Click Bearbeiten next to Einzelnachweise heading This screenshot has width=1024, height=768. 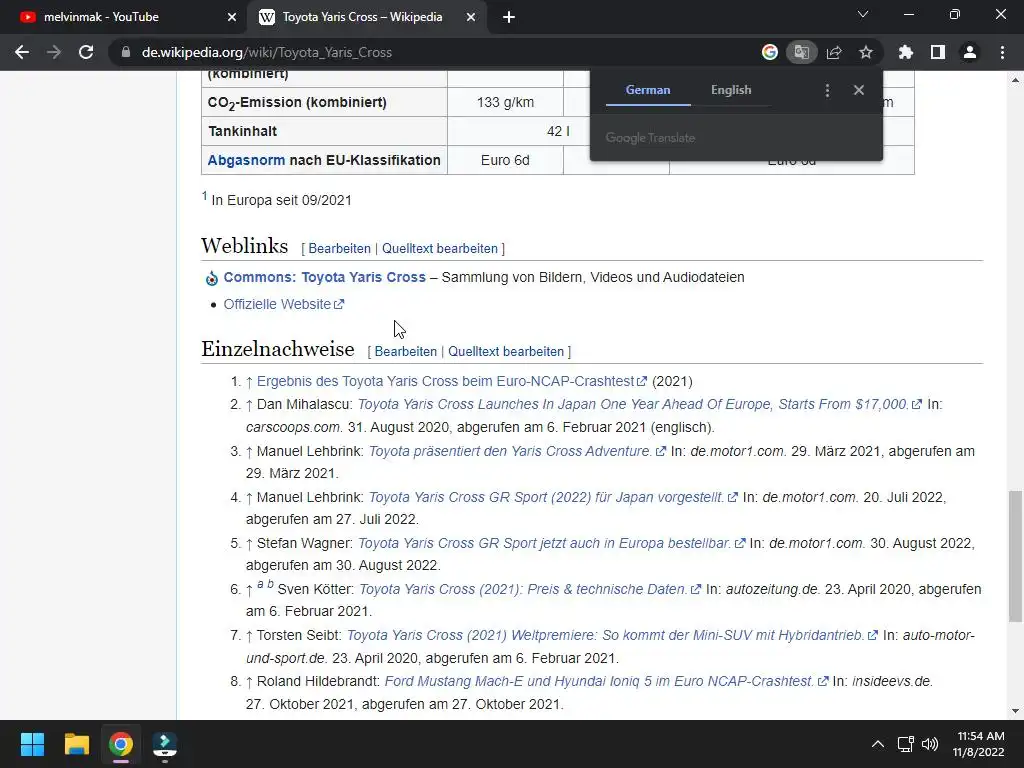(406, 351)
